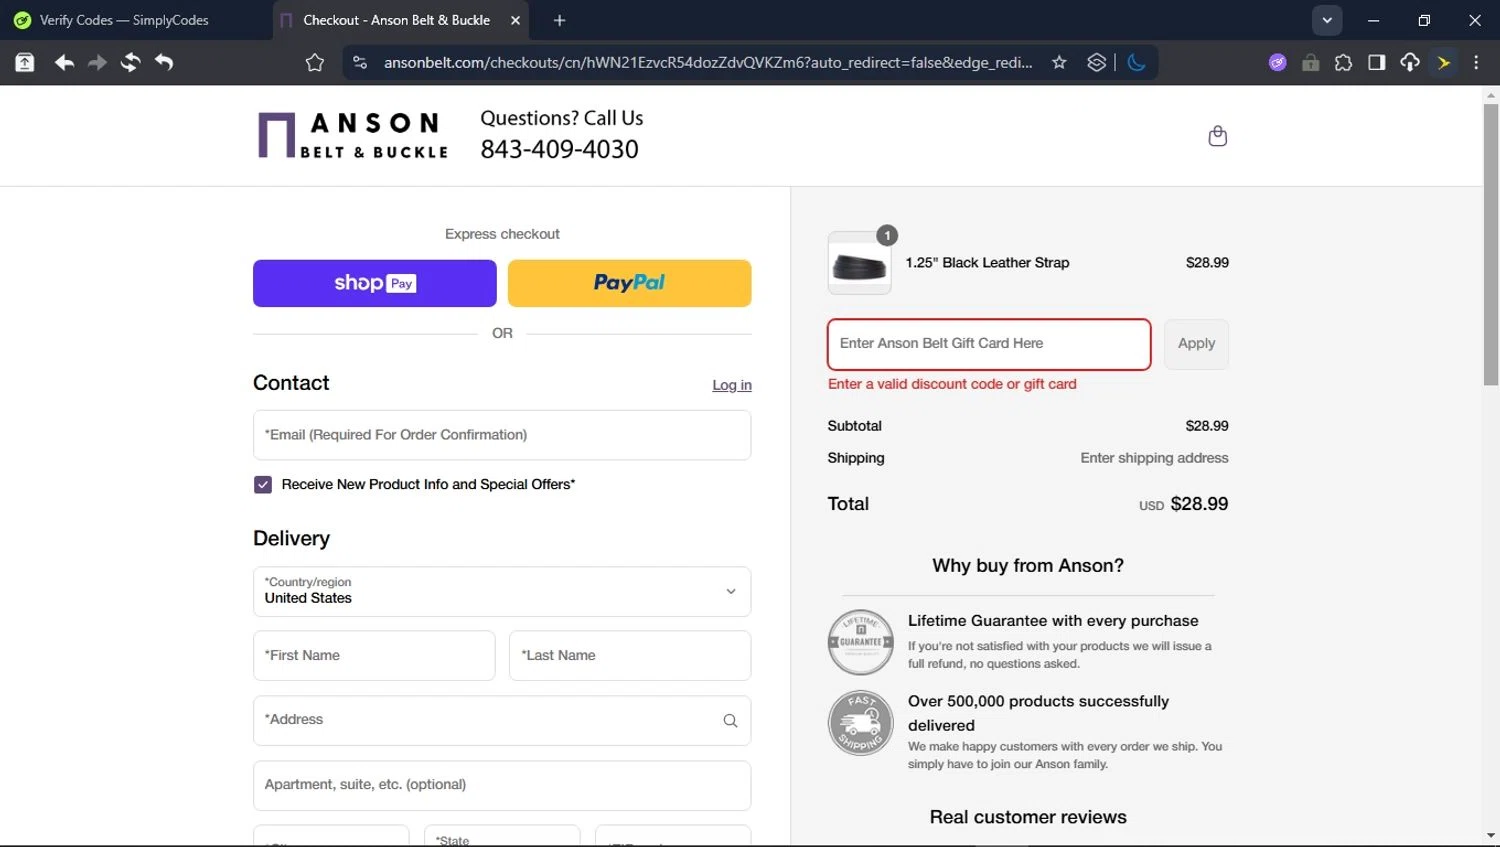Toggle night mode moon icon
Image resolution: width=1500 pixels, height=847 pixels.
point(1137,63)
